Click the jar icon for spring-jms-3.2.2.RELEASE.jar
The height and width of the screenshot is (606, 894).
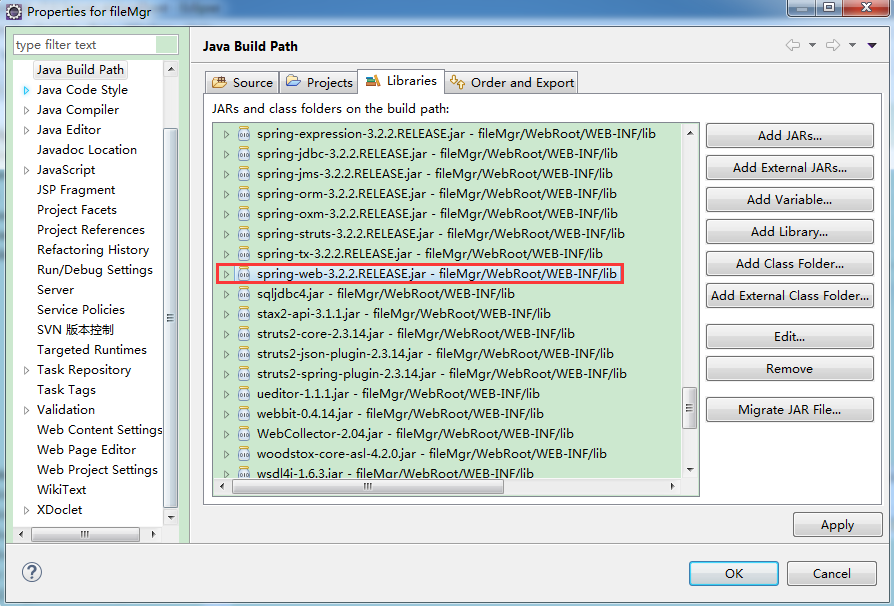pos(244,174)
